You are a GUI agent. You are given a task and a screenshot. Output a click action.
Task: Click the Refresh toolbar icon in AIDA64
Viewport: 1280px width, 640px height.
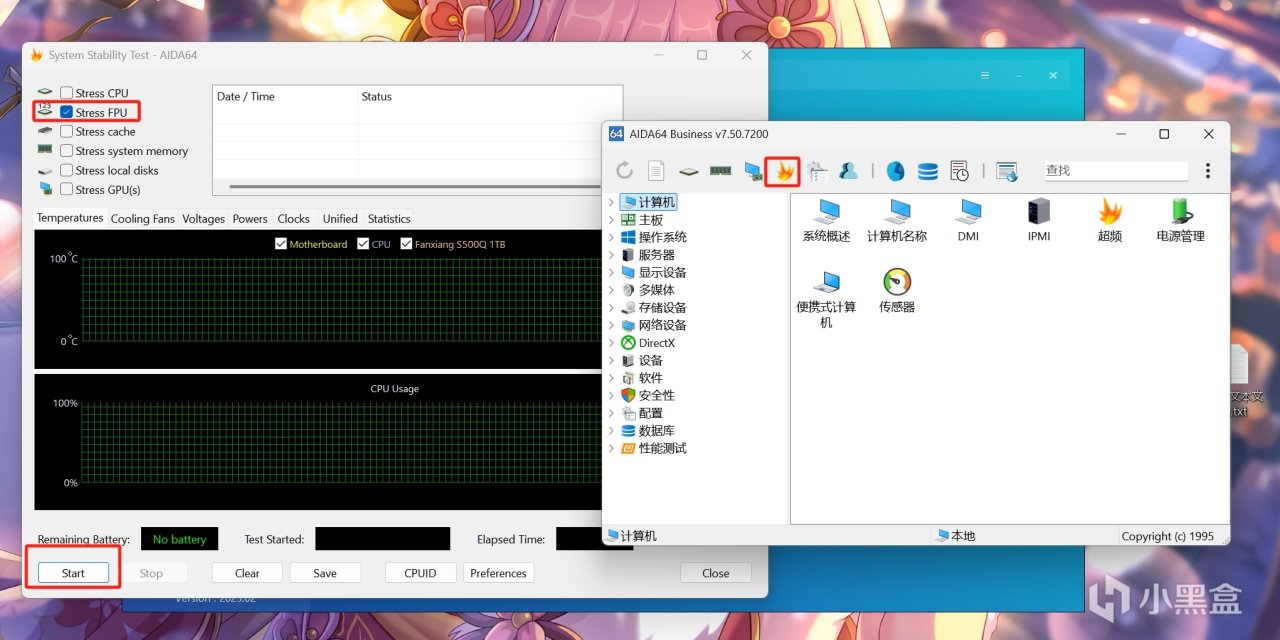pyautogui.click(x=625, y=171)
